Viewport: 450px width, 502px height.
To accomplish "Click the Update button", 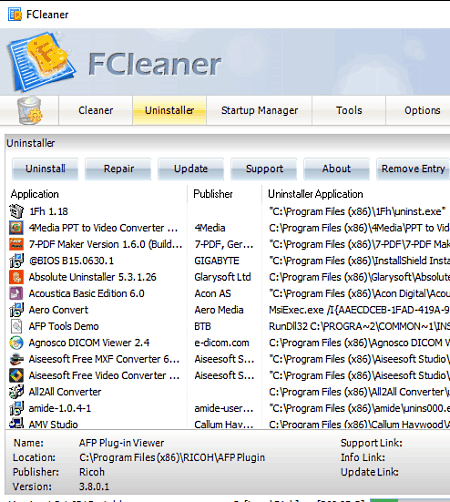I will pyautogui.click(x=191, y=169).
